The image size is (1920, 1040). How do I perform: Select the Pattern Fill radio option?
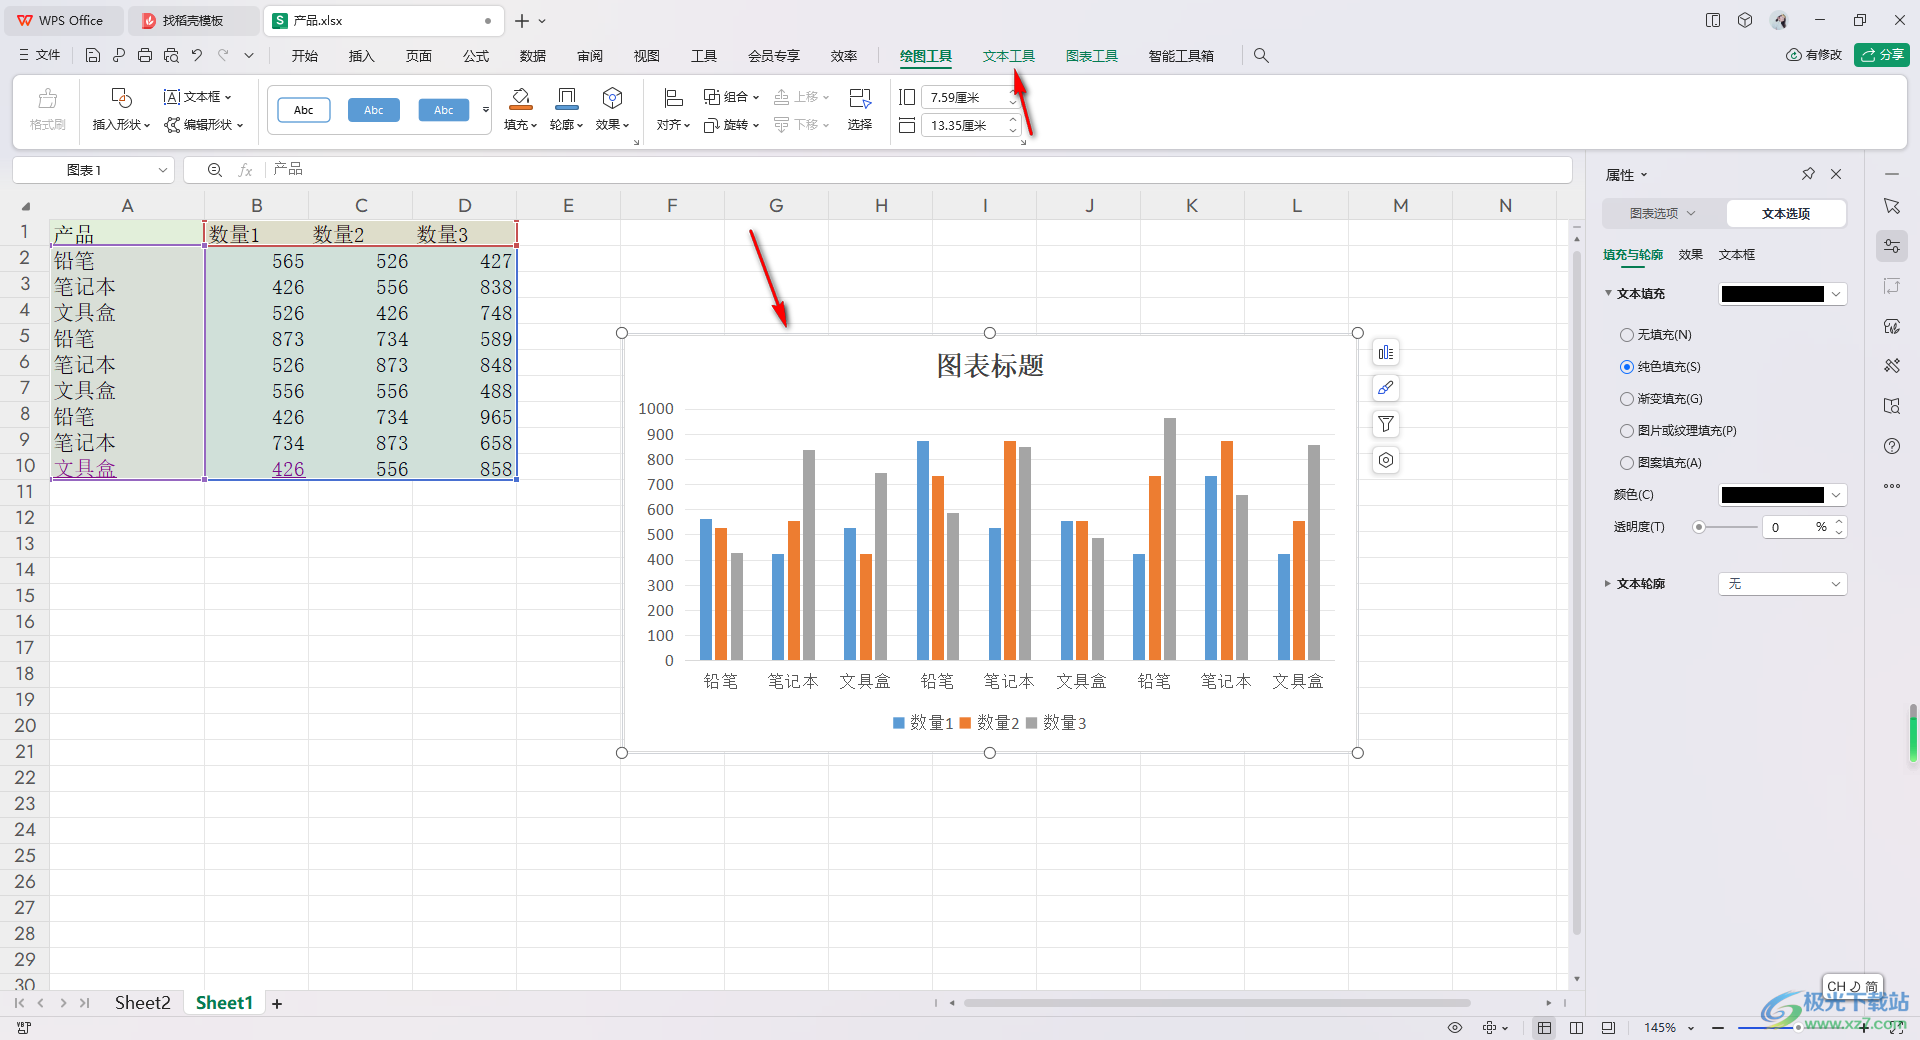[1627, 463]
